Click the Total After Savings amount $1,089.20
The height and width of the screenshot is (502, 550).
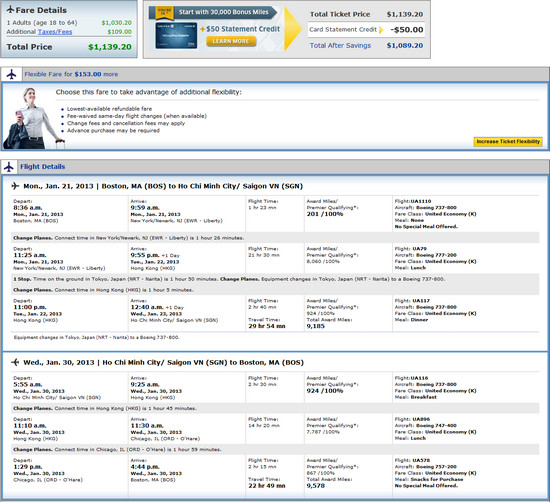405,45
